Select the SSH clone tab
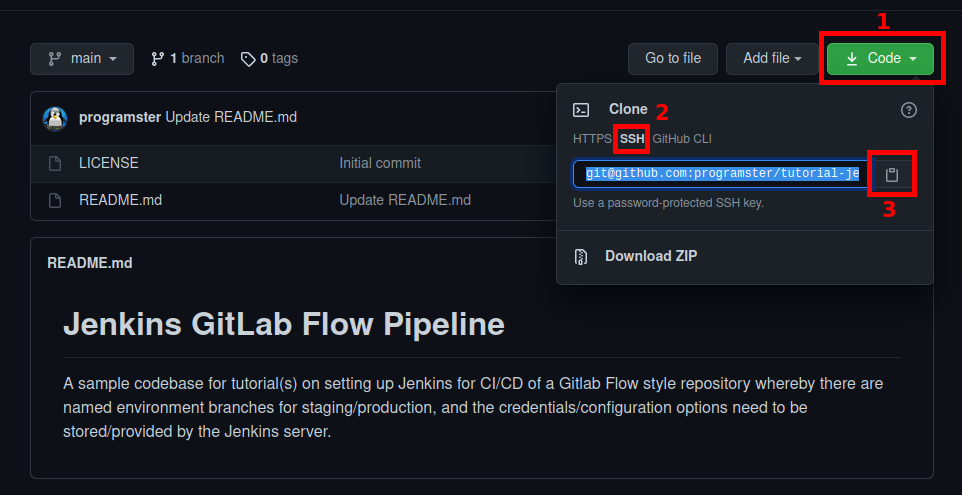The width and height of the screenshot is (962, 495). pos(632,139)
